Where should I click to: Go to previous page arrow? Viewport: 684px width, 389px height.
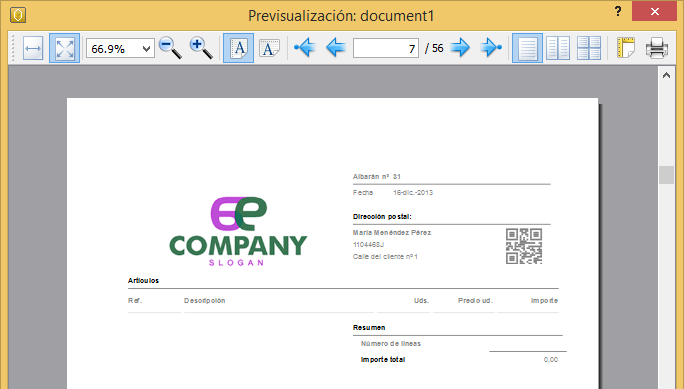pos(335,47)
